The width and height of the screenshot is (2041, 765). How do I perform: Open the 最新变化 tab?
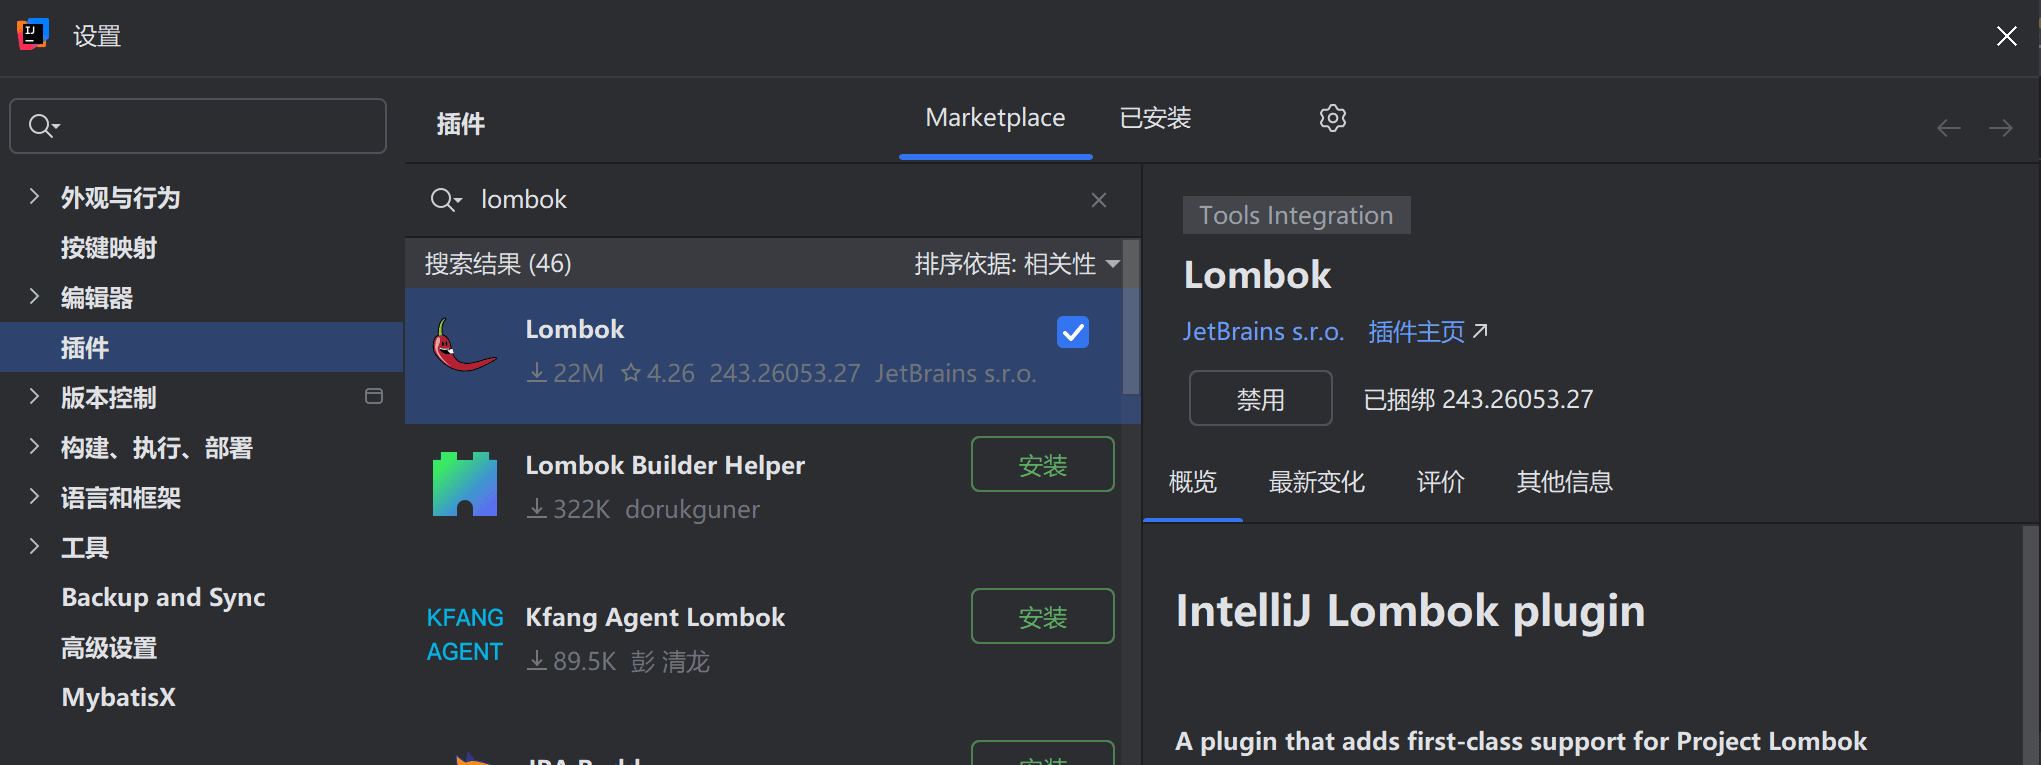pyautogui.click(x=1316, y=482)
